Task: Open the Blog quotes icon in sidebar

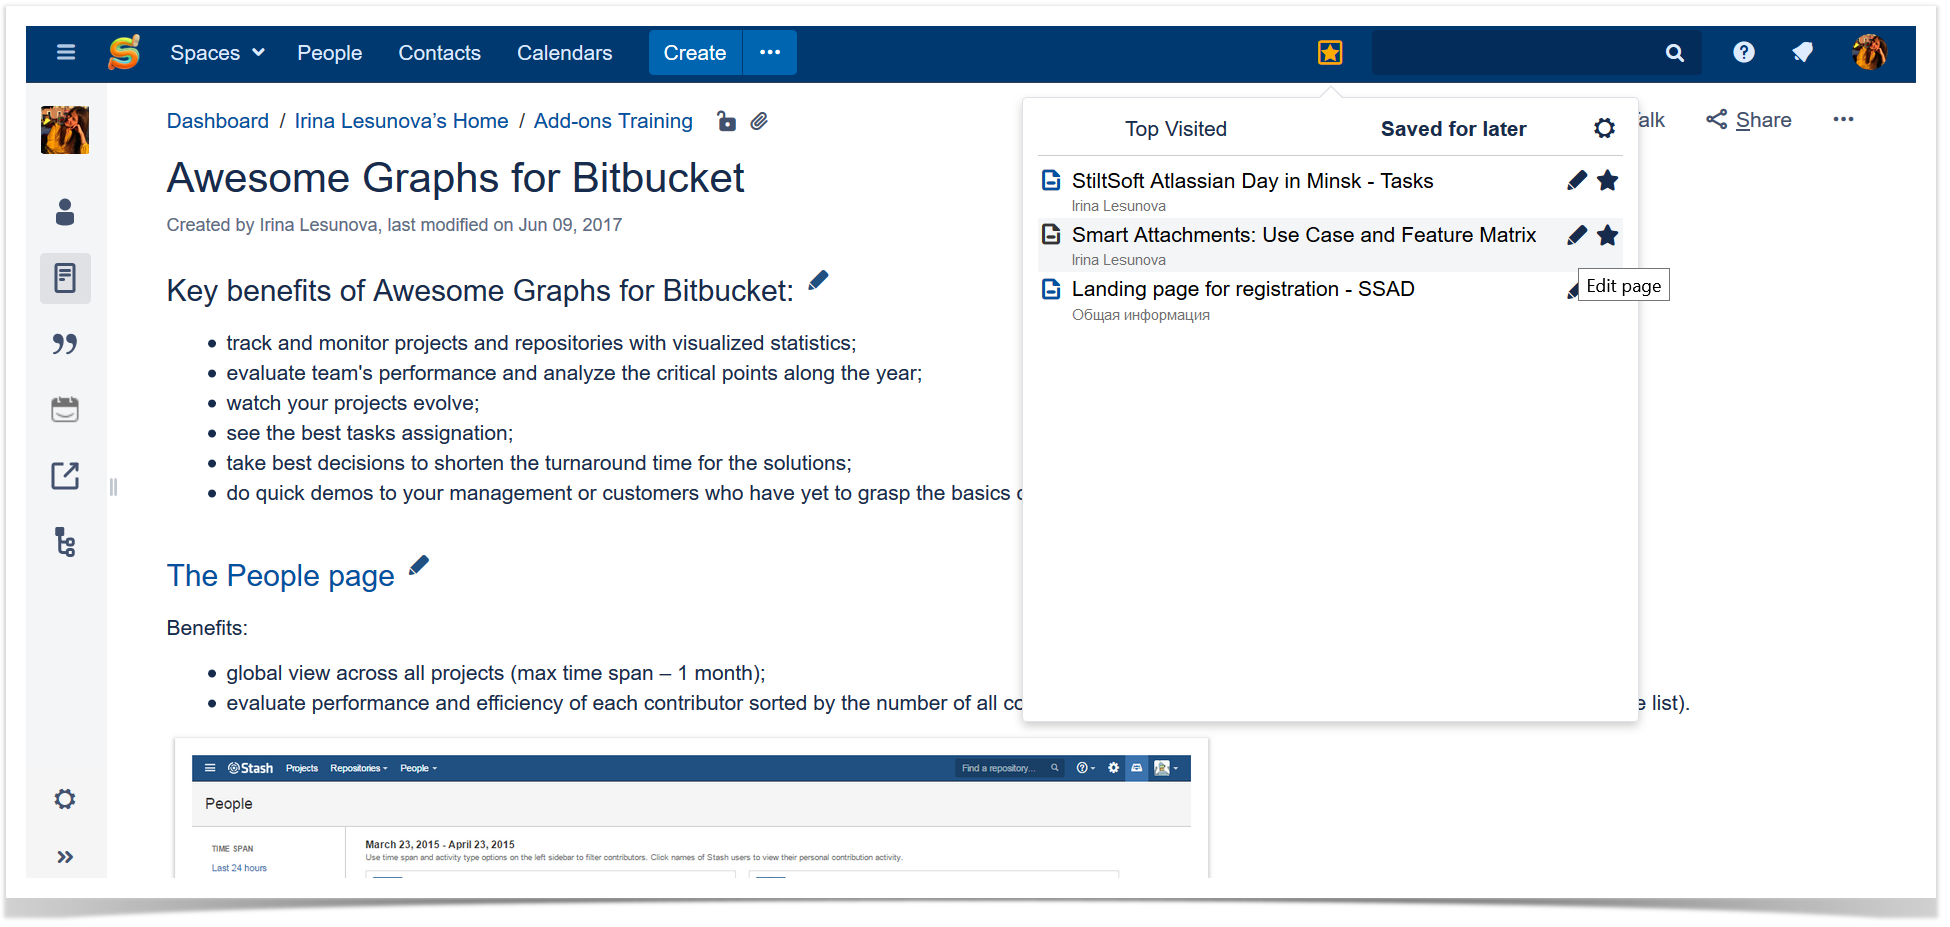Action: pyautogui.click(x=65, y=344)
